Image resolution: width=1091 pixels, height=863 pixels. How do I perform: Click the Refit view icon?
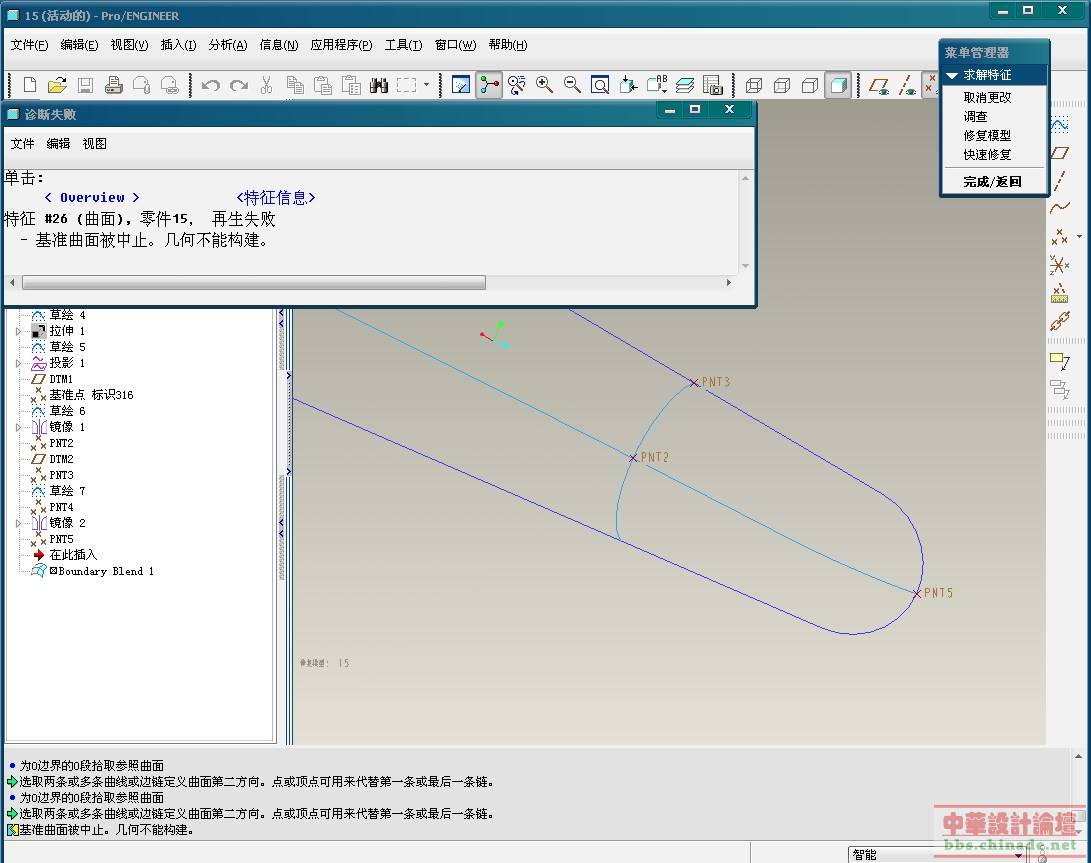click(600, 85)
